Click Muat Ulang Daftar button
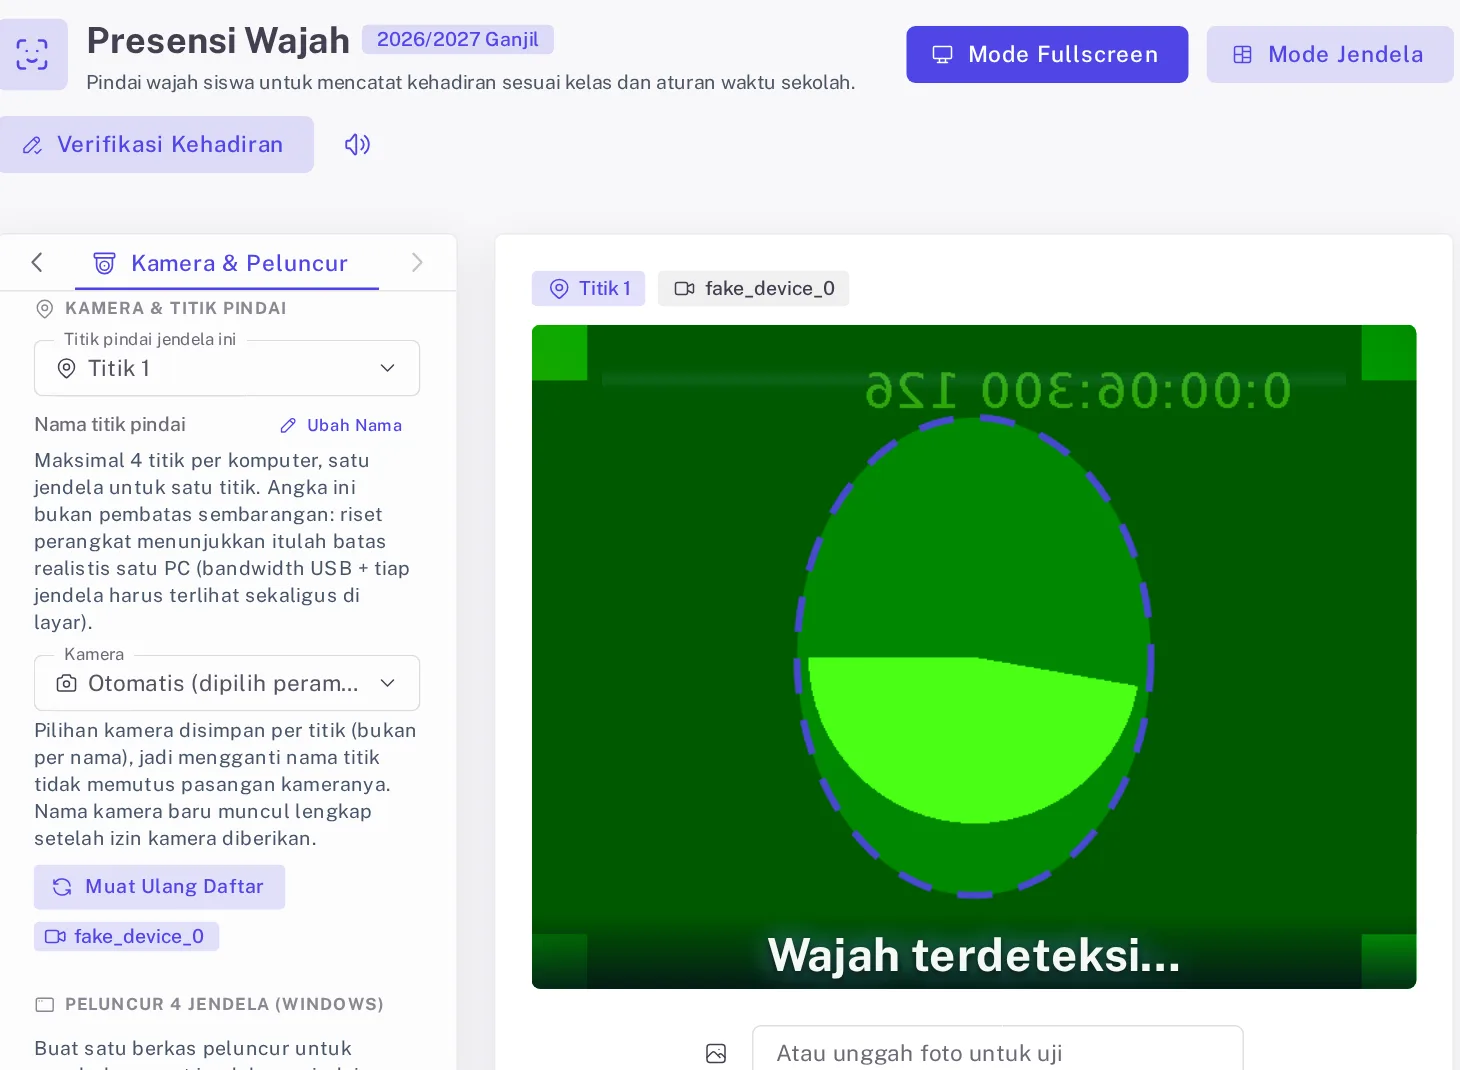The height and width of the screenshot is (1070, 1460). coord(159,887)
